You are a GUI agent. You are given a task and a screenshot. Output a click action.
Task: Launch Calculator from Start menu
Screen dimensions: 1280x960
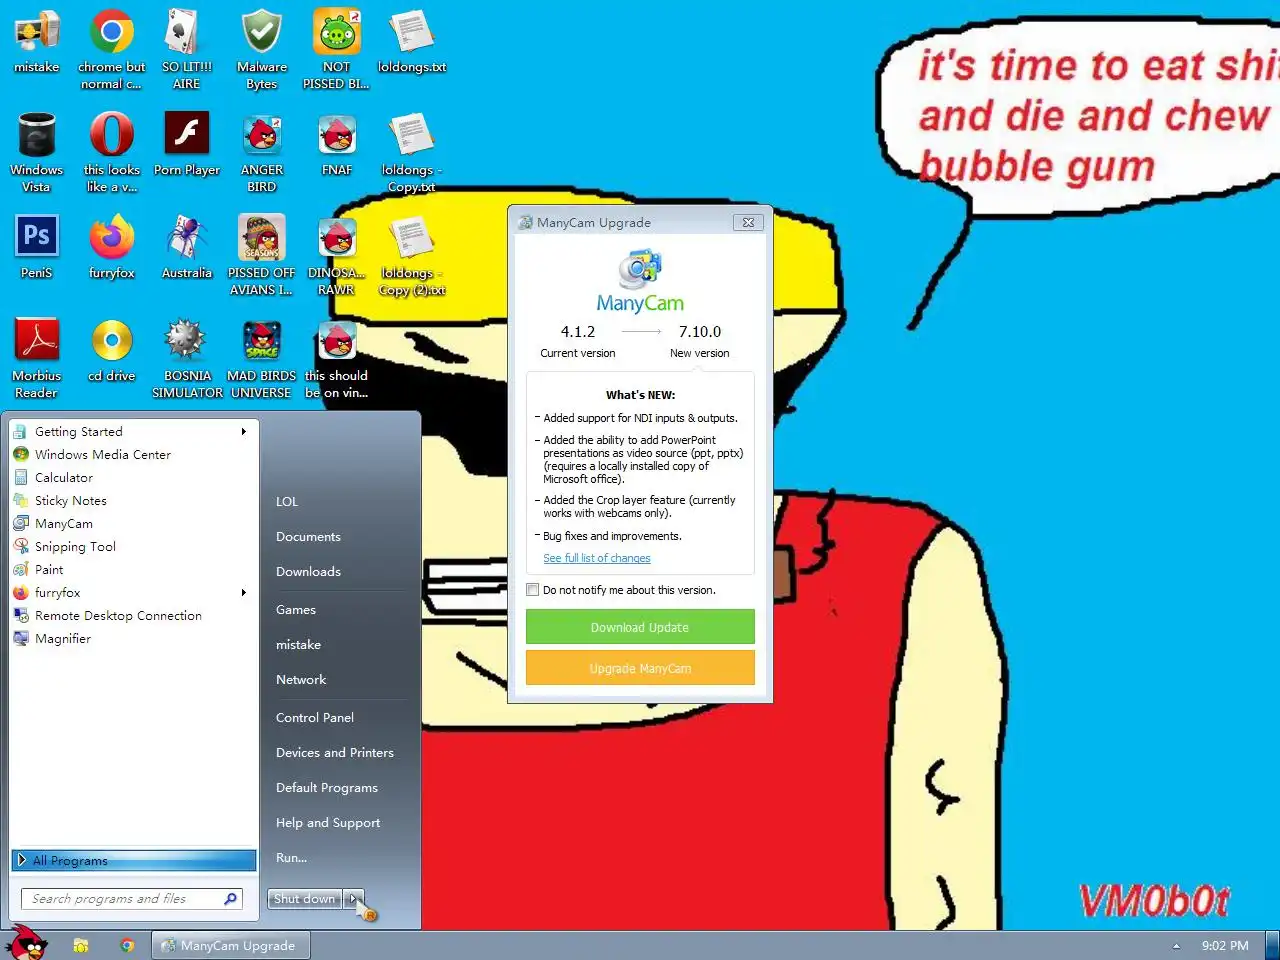point(134,477)
